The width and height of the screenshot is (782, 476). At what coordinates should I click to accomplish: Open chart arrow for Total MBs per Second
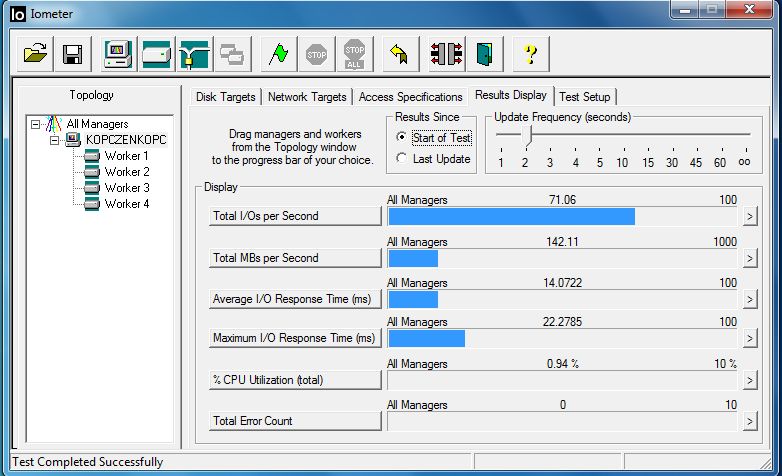click(749, 258)
